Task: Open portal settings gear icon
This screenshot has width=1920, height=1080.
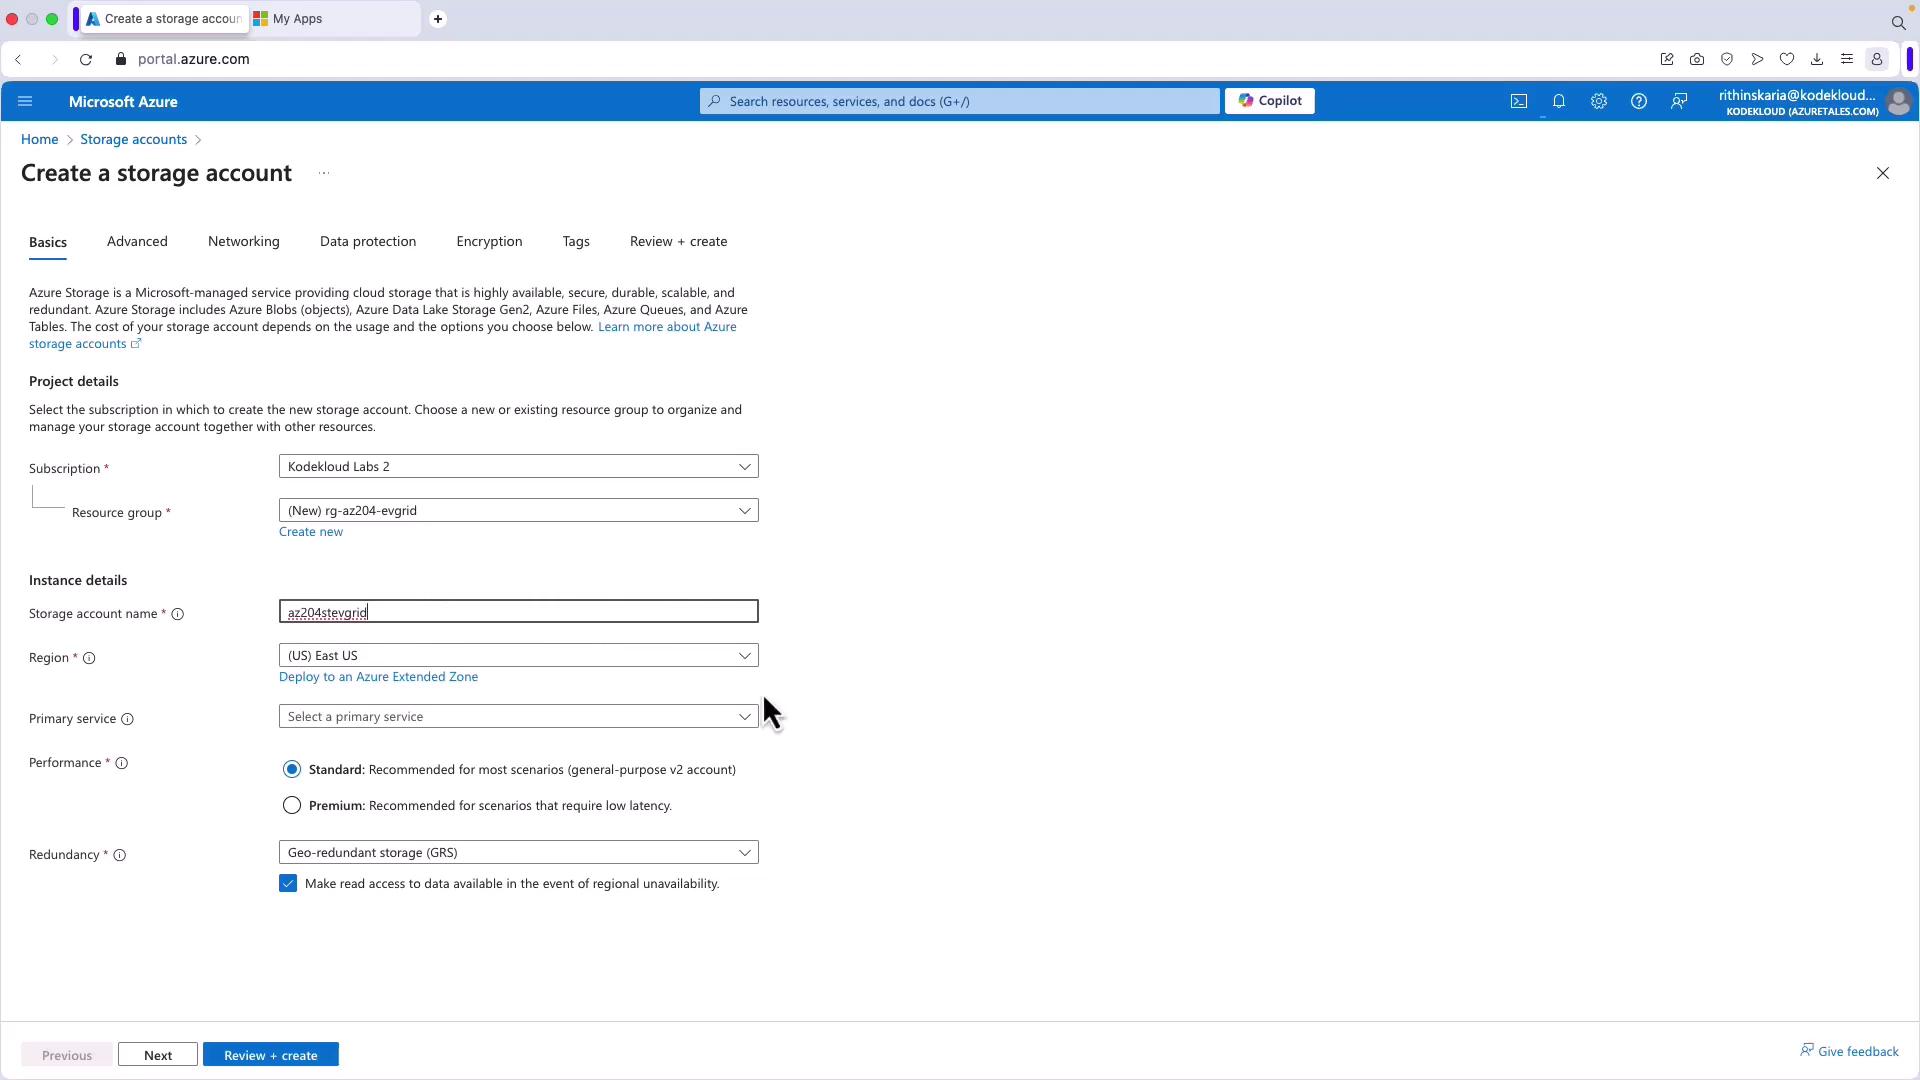Action: [x=1598, y=101]
